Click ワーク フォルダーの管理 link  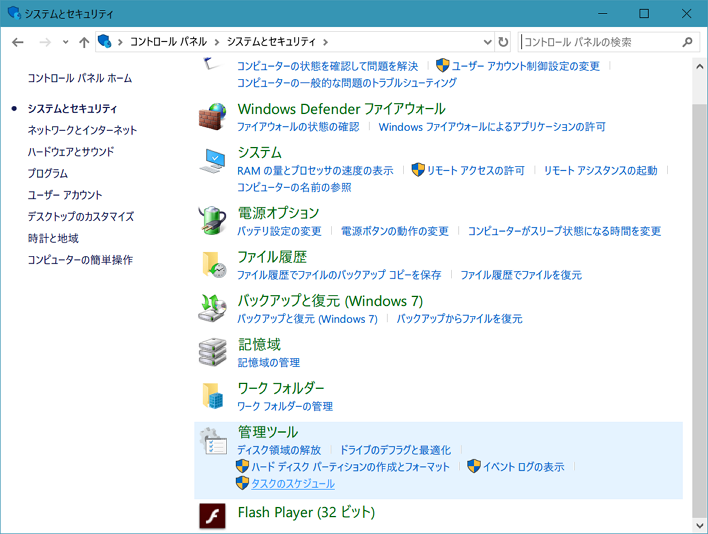(285, 406)
